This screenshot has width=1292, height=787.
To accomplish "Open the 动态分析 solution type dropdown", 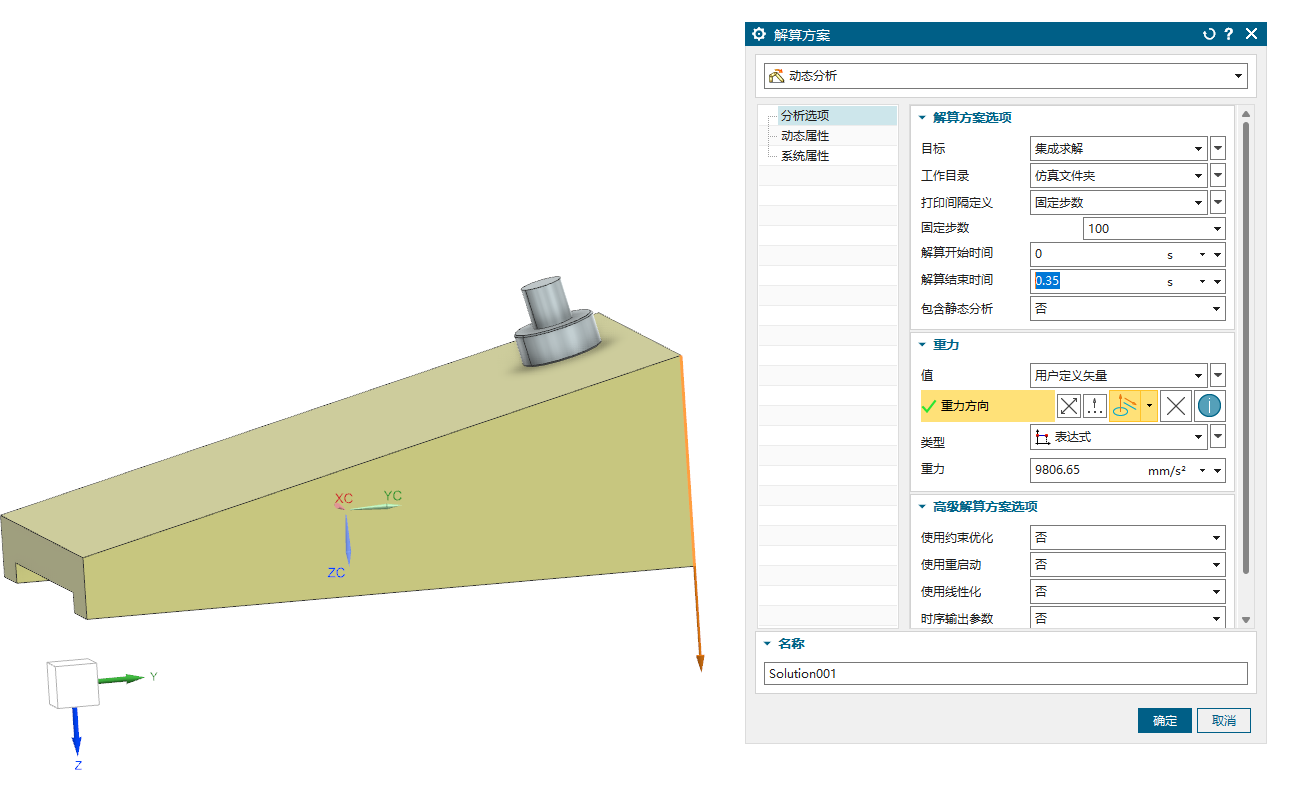I will click(1005, 76).
